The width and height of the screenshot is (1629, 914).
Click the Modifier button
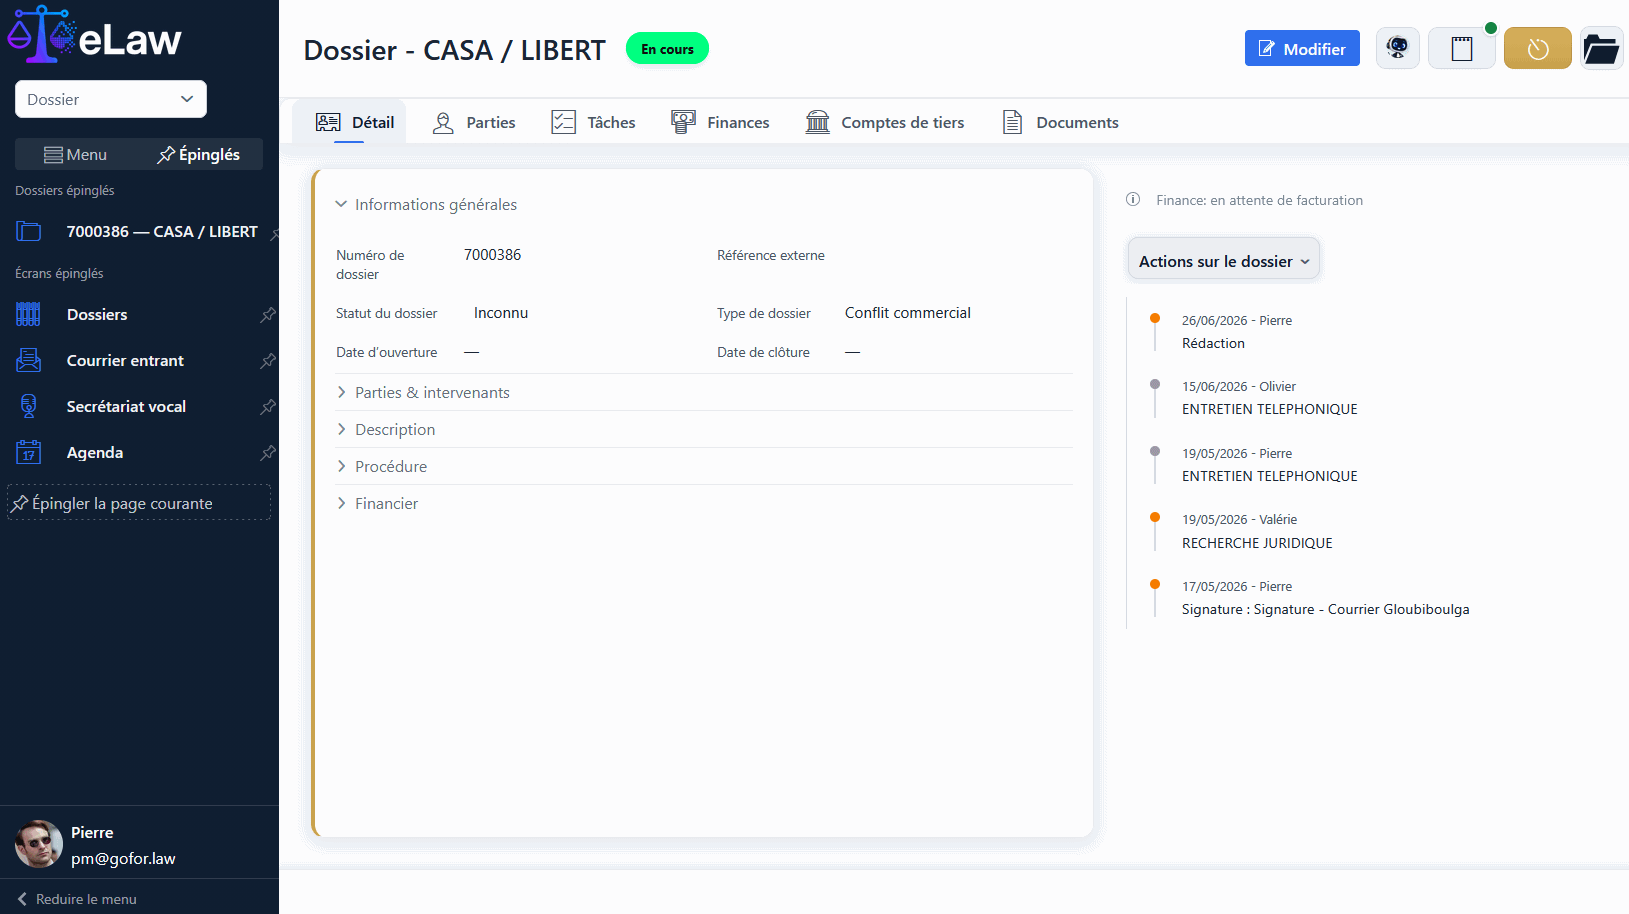[1302, 48]
